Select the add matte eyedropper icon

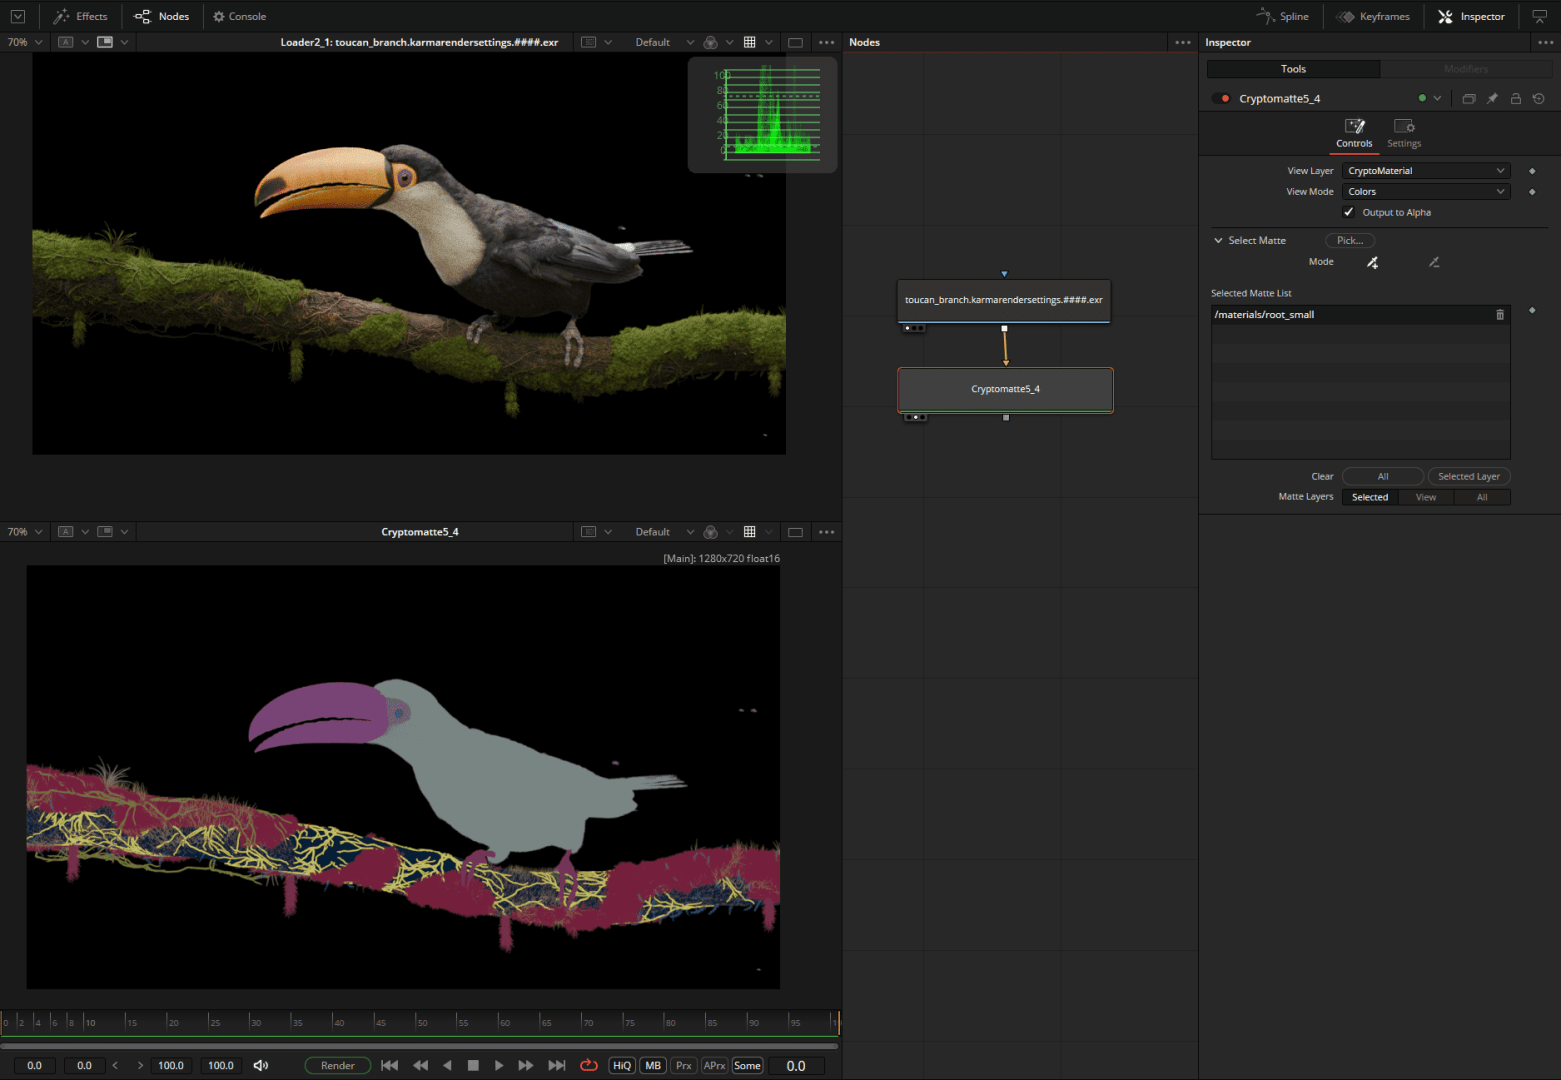1372,262
